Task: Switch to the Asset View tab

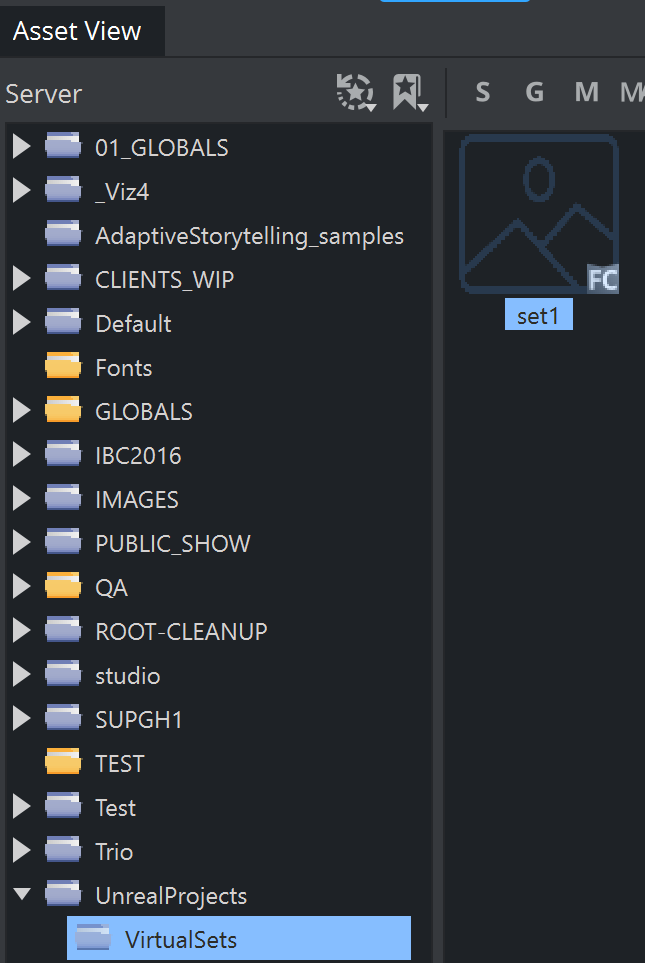Action: point(77,31)
